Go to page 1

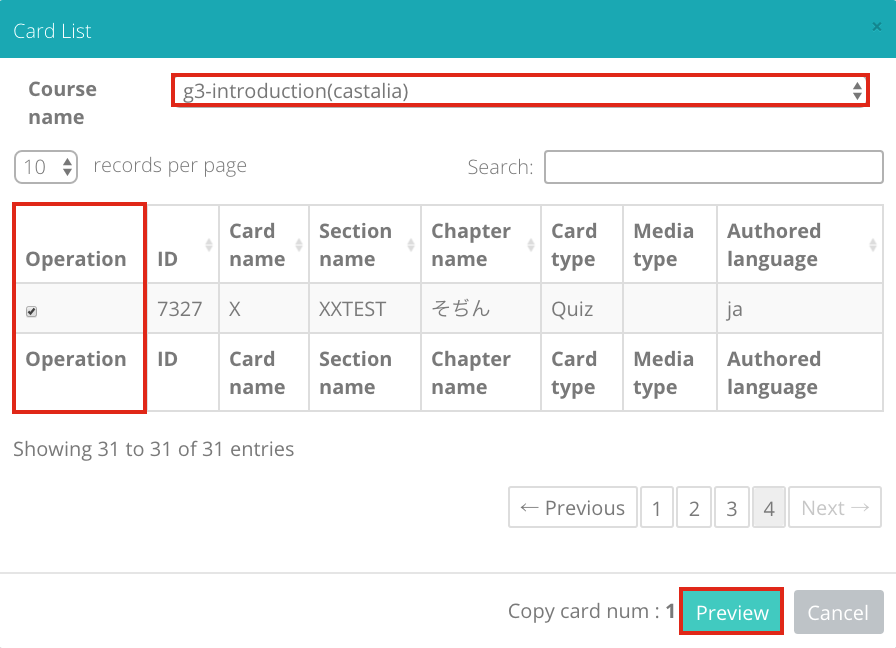[x=657, y=507]
